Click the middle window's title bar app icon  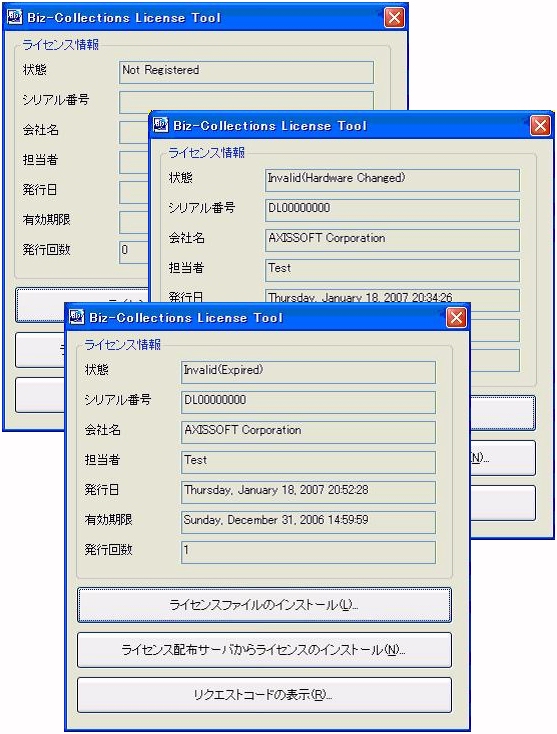[161, 125]
